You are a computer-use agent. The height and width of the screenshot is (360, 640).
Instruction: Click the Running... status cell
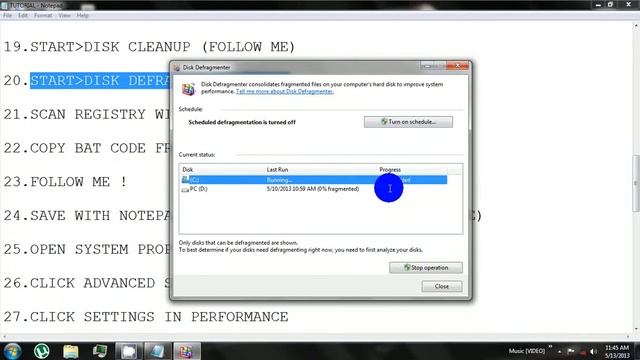pos(279,180)
